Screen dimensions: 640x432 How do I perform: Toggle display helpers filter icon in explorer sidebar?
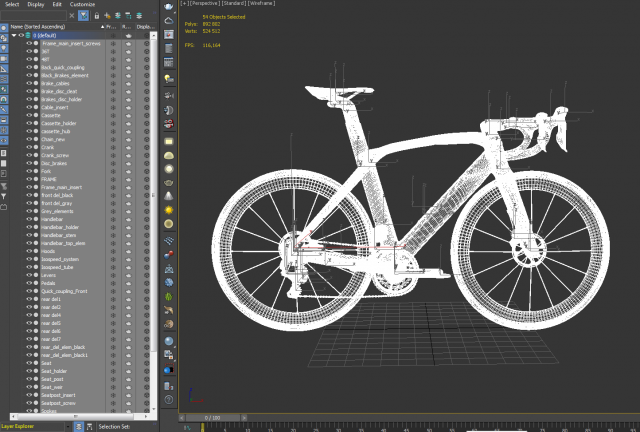click(x=4, y=69)
